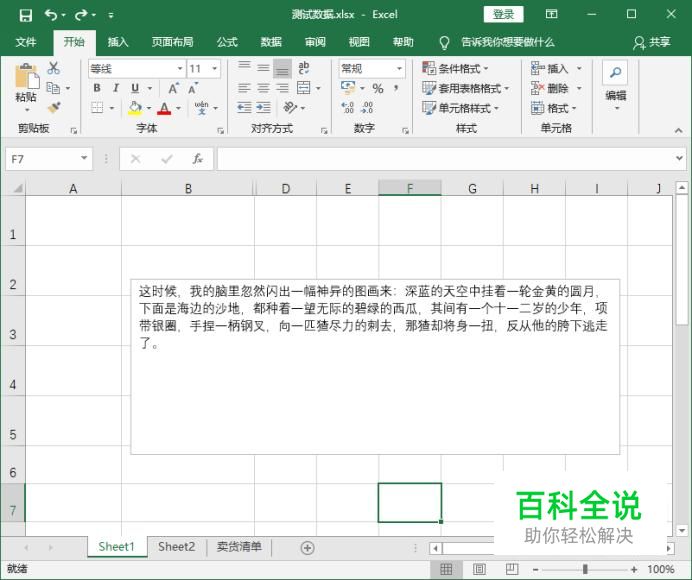Viewport: 692px width, 580px height.
Task: Toggle underline formatting
Action: click(x=135, y=88)
